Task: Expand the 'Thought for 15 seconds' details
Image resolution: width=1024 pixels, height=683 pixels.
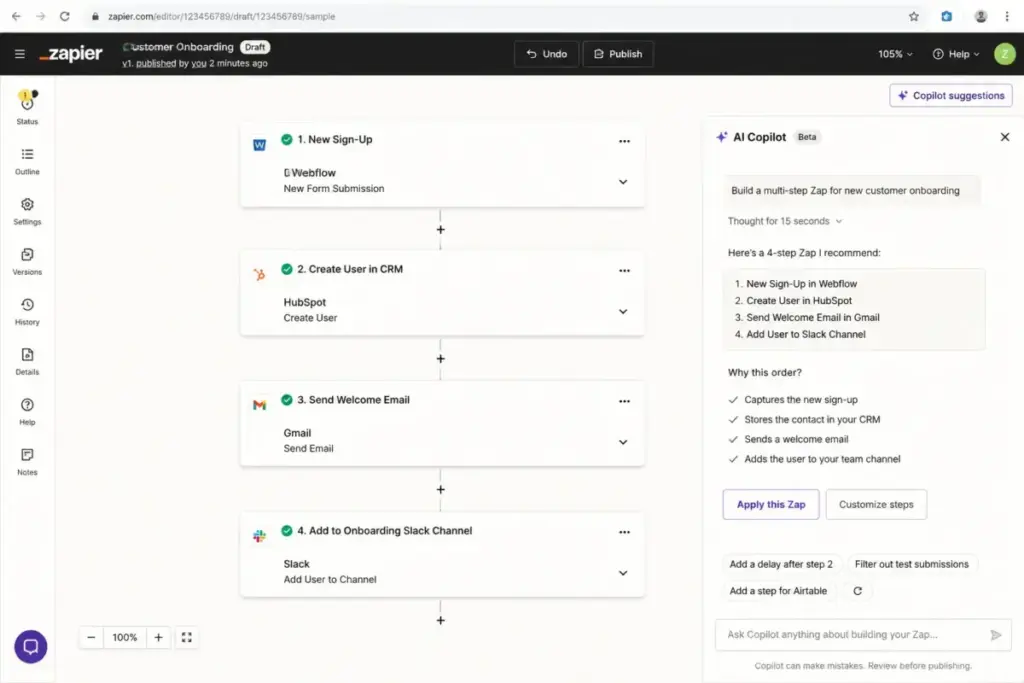Action: click(785, 221)
